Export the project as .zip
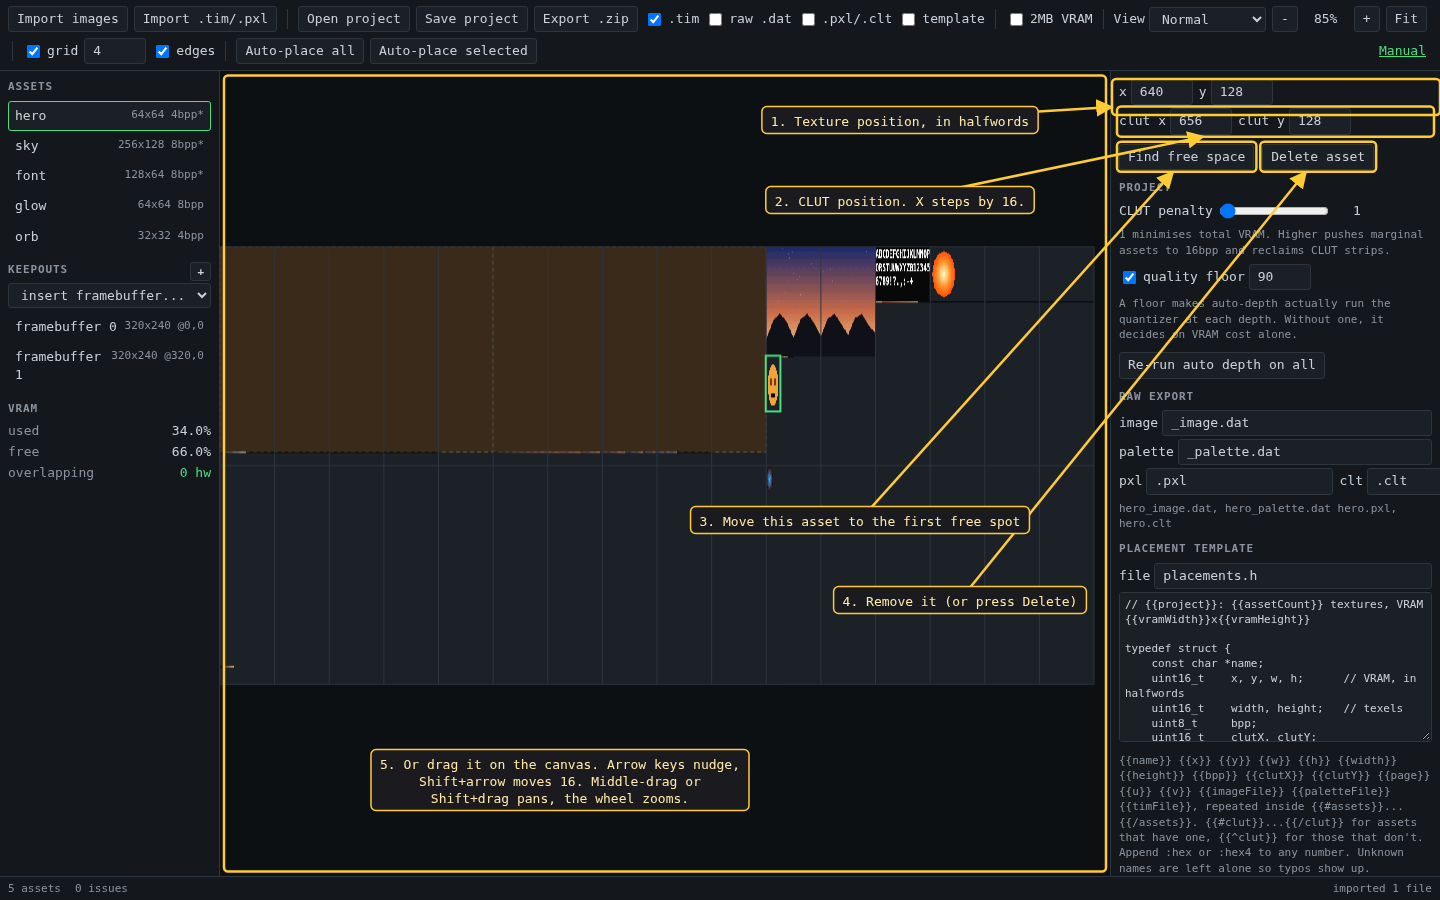Image resolution: width=1440 pixels, height=900 pixels. (585, 19)
